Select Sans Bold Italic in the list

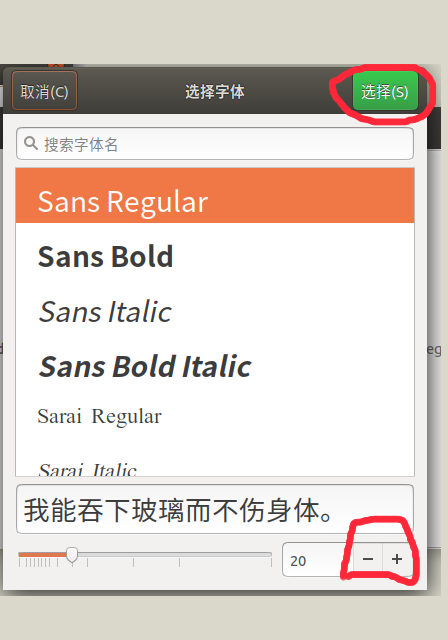(215, 366)
